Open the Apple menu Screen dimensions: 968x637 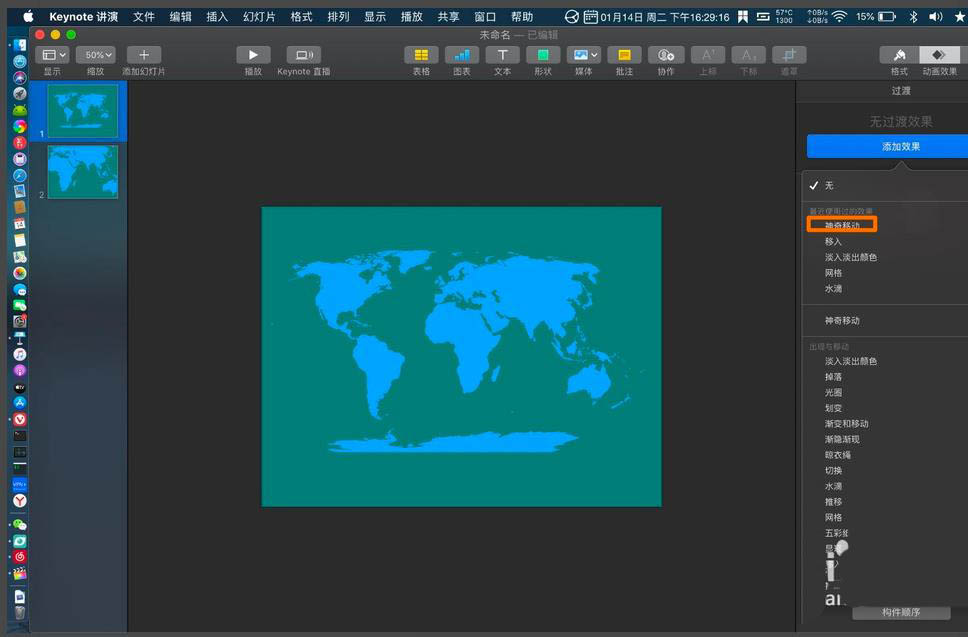(x=28, y=17)
